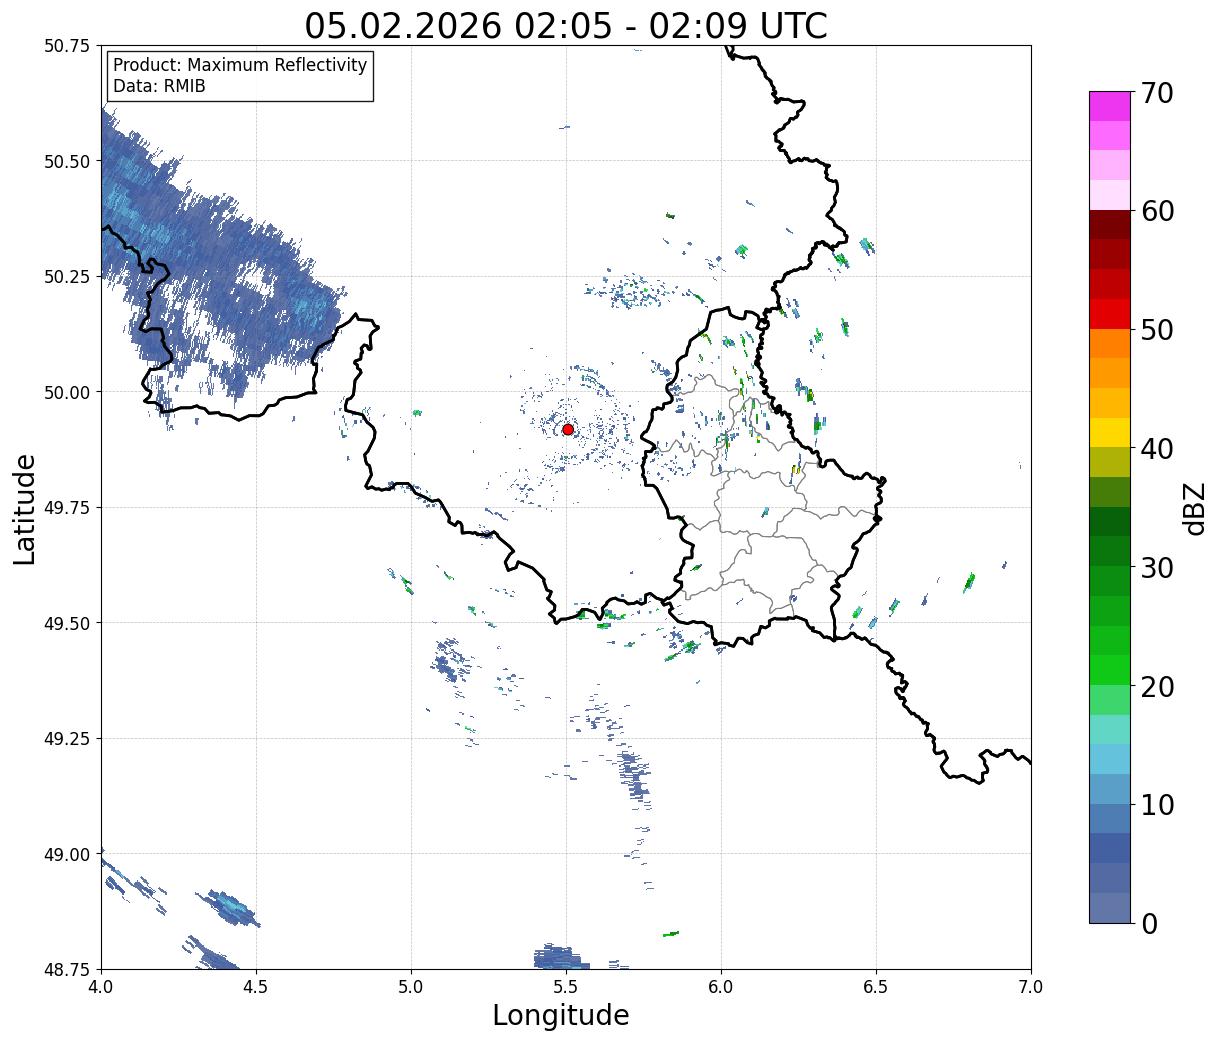Click the 4.5 longitude tick label
The width and height of the screenshot is (1219, 1040).
click(256, 987)
